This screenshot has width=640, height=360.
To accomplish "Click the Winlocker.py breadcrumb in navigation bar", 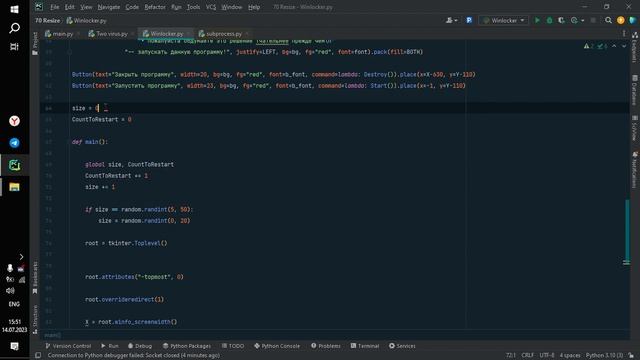I will pos(86,20).
